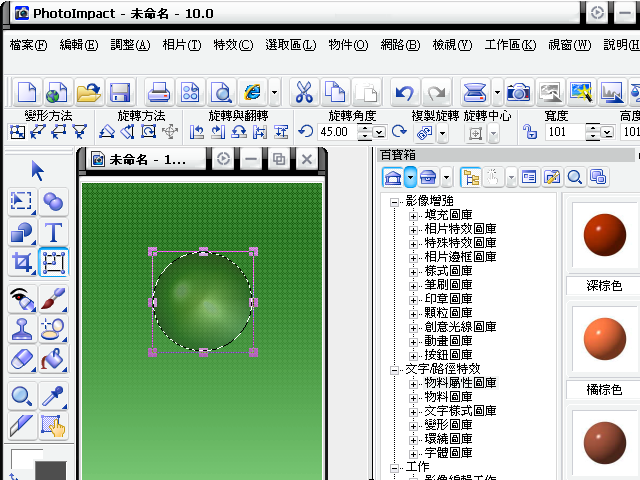Viewport: 640px width, 480px height.
Task: Increase rotation angle with stepper up arrow
Action: [365, 128]
